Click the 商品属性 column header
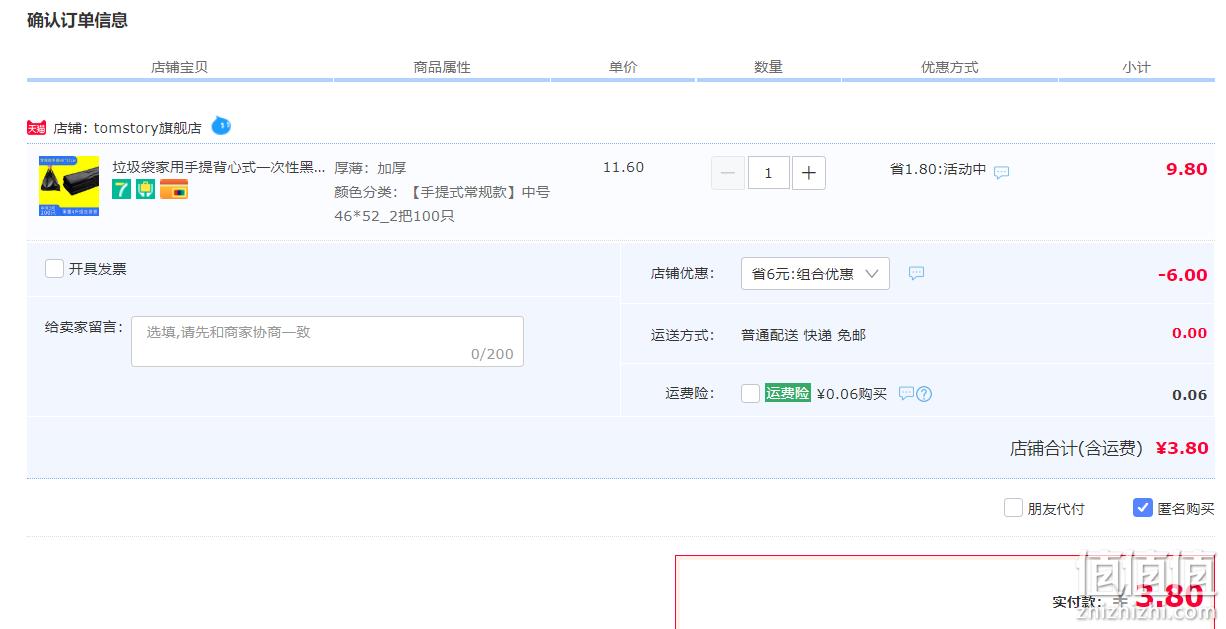1226x629 pixels. [442, 67]
